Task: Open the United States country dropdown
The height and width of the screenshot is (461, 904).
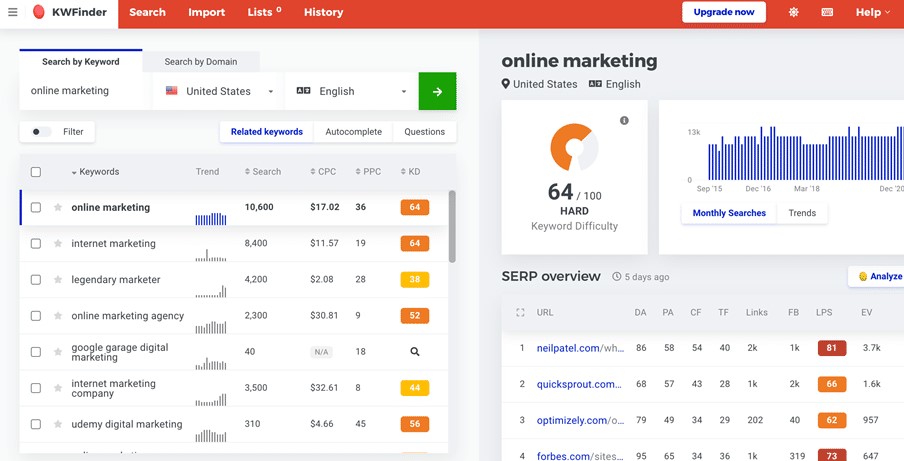Action: click(219, 91)
